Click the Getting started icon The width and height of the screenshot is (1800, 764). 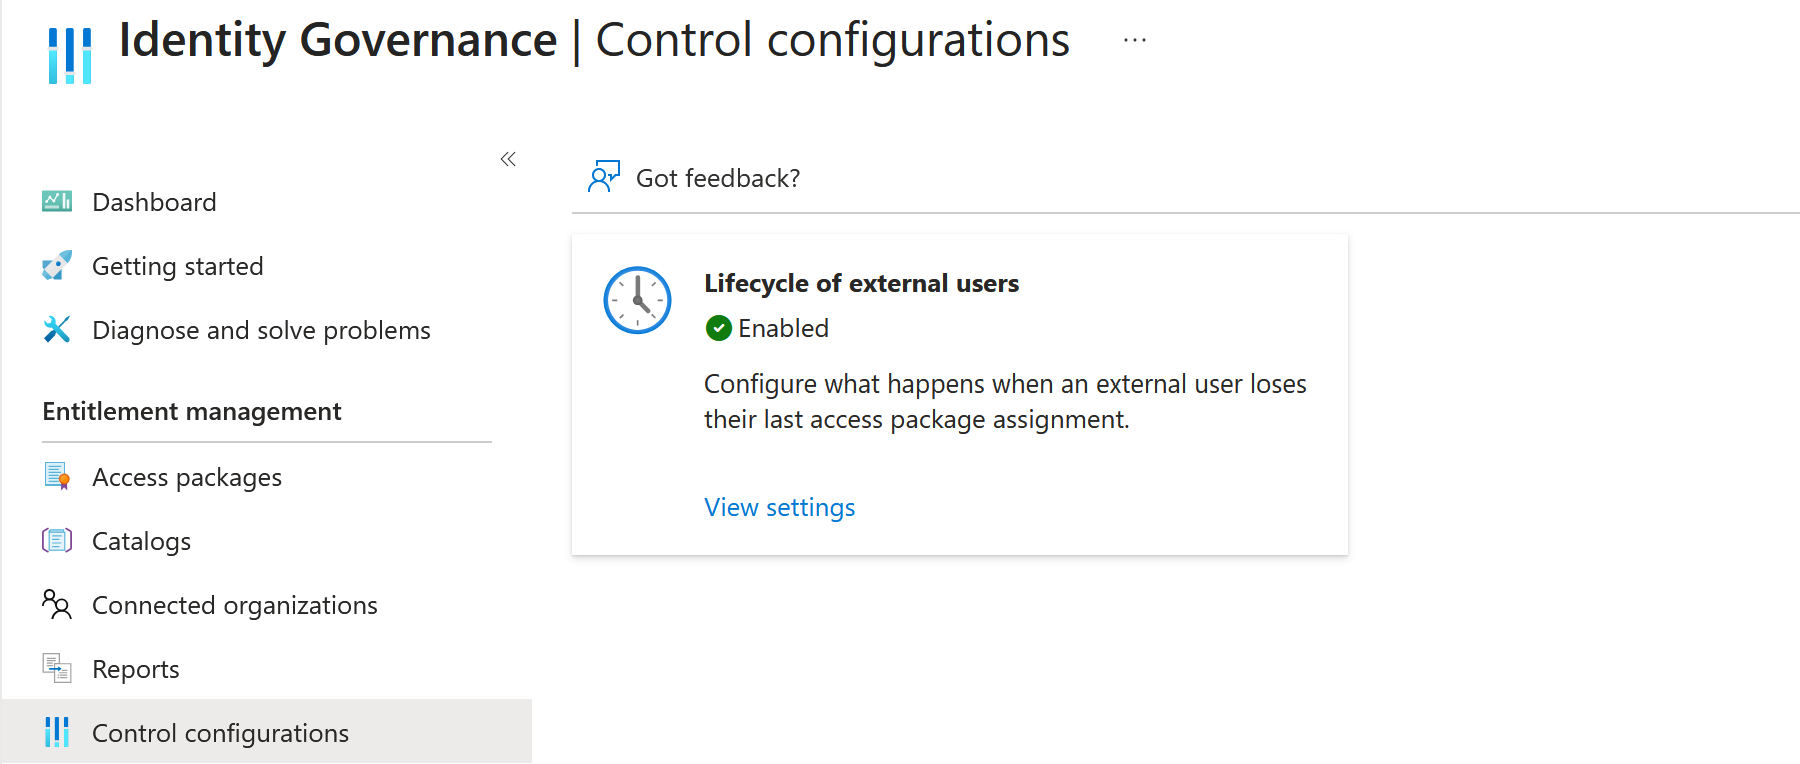click(x=57, y=265)
